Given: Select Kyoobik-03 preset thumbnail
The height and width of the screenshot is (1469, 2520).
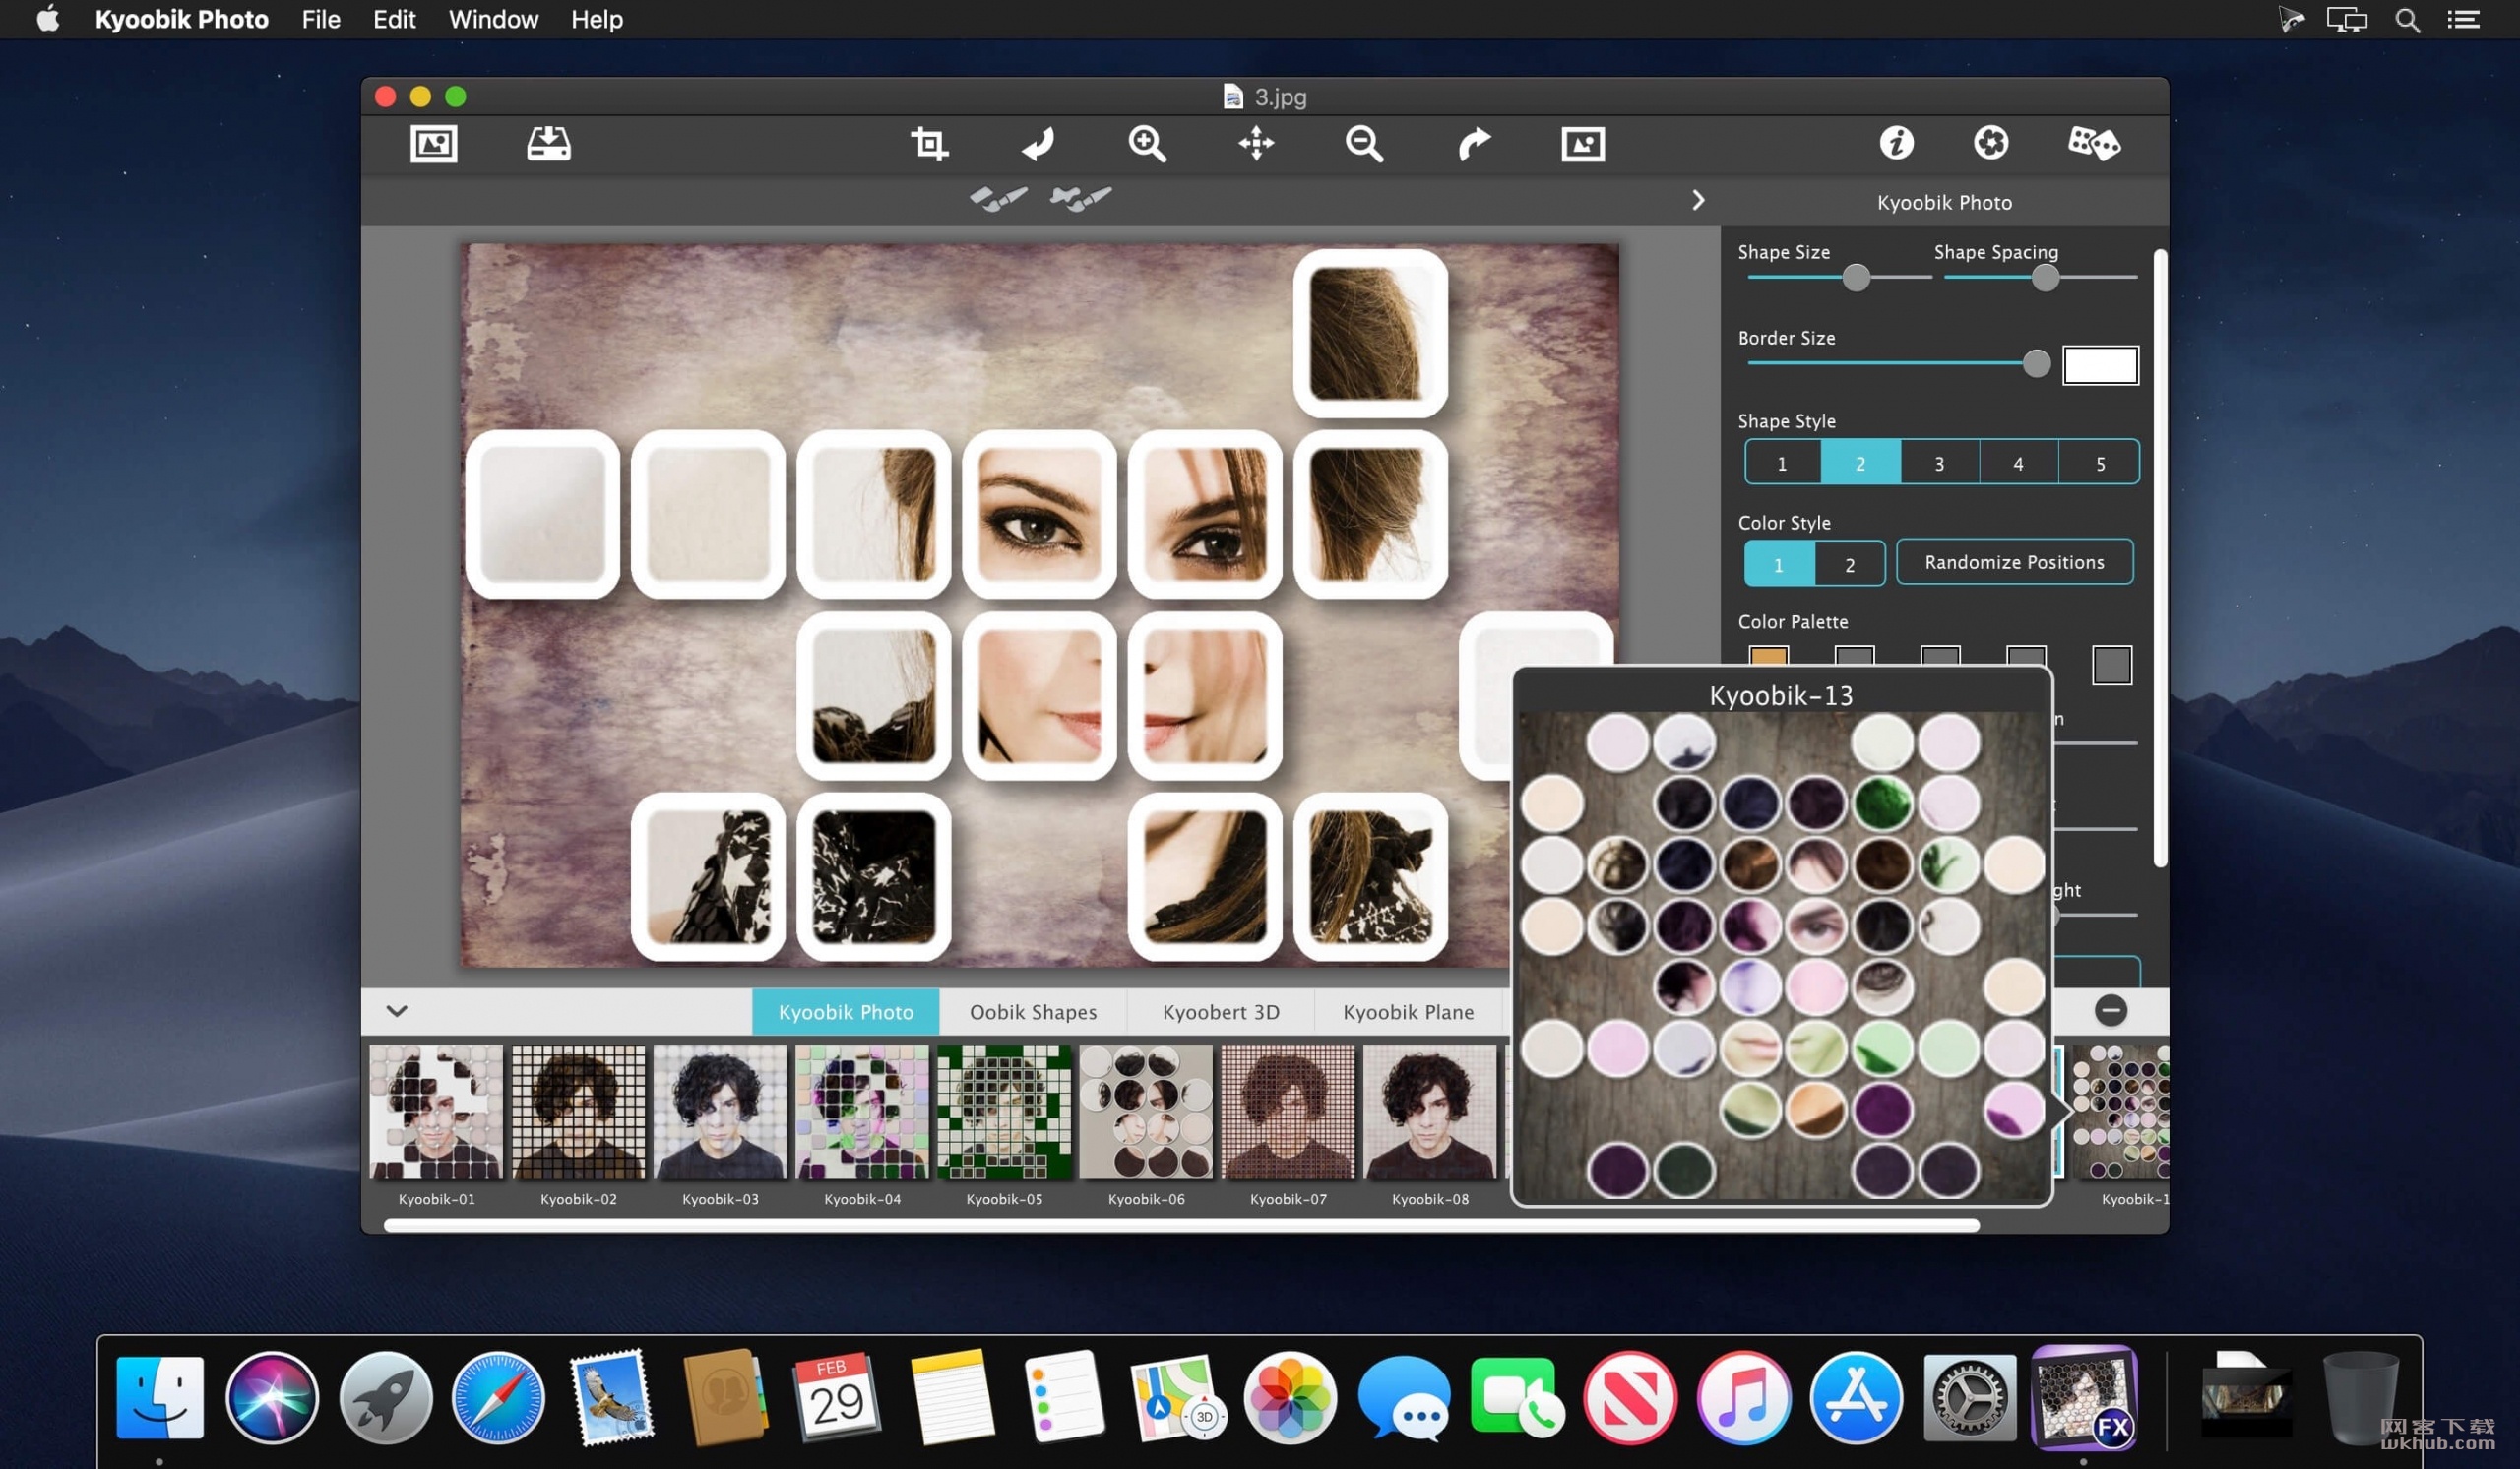Looking at the screenshot, I should point(720,1111).
